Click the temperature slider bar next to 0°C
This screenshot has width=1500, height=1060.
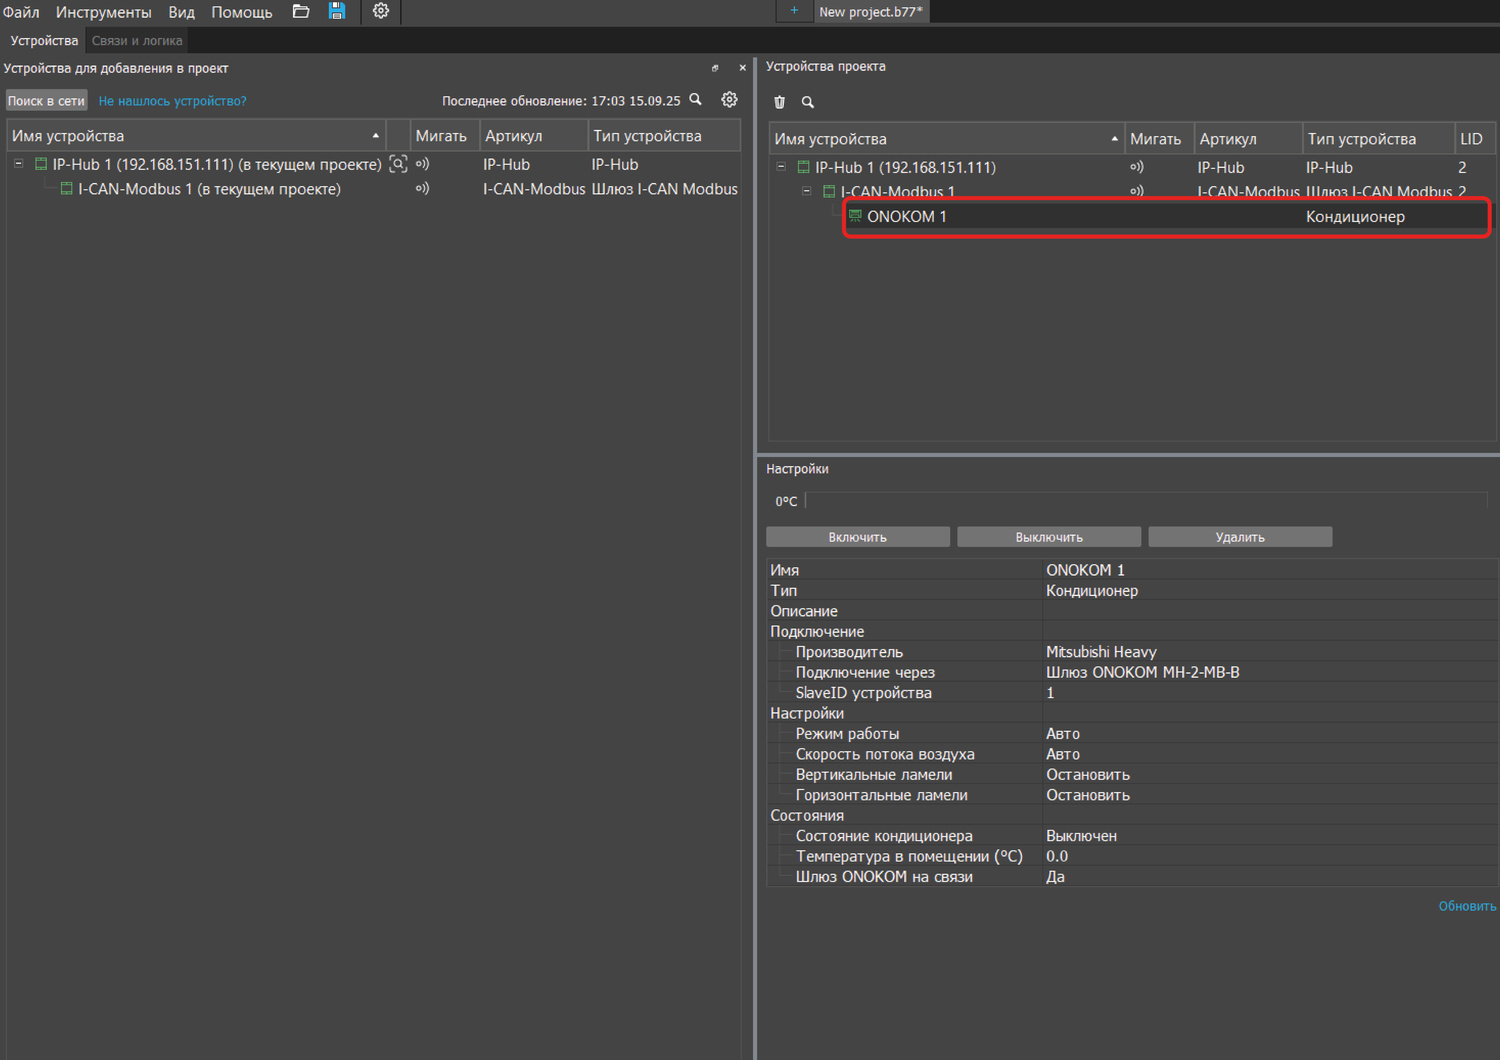point(1146,501)
